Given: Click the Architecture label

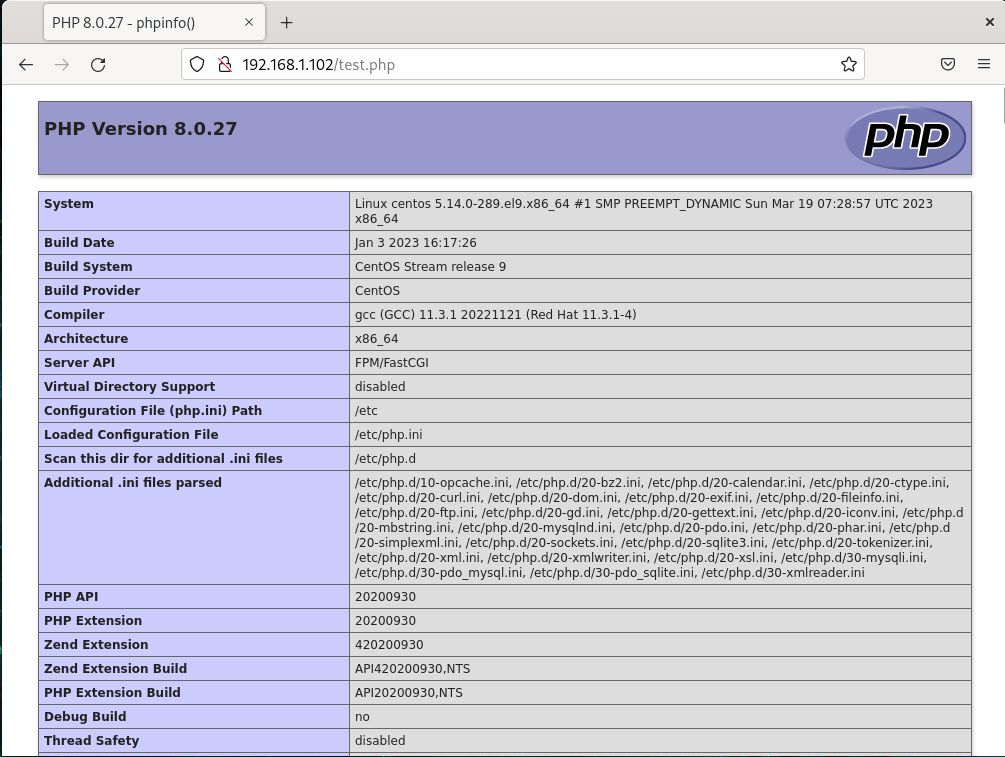Looking at the screenshot, I should point(86,338).
